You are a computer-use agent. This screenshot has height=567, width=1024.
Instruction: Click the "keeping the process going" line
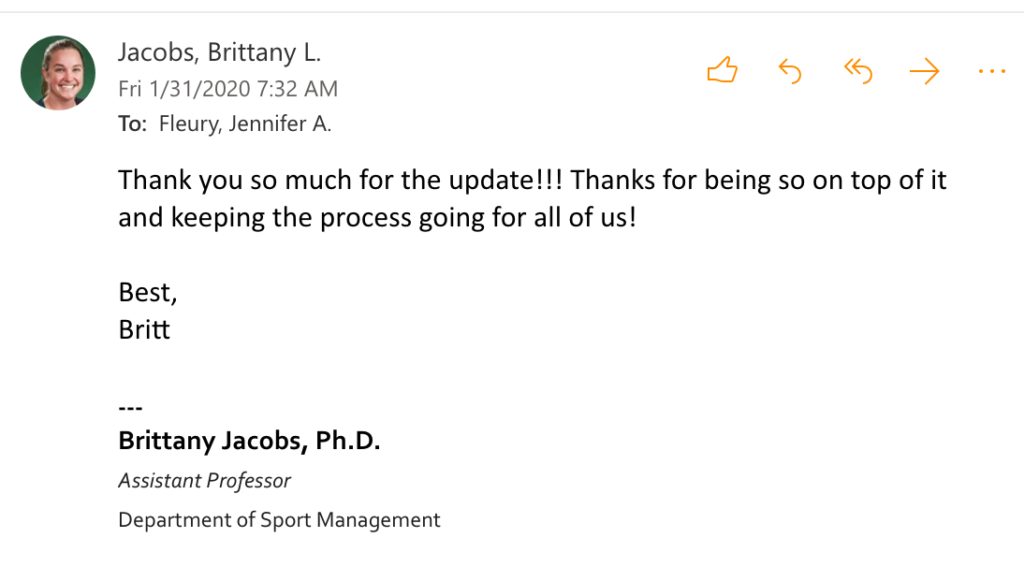click(x=376, y=217)
